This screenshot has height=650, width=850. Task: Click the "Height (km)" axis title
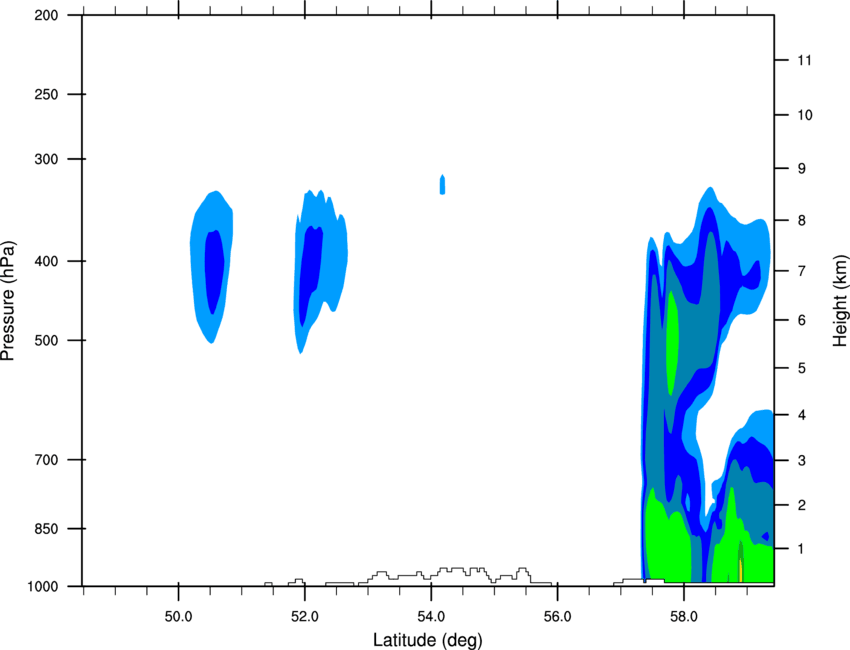coord(841,301)
